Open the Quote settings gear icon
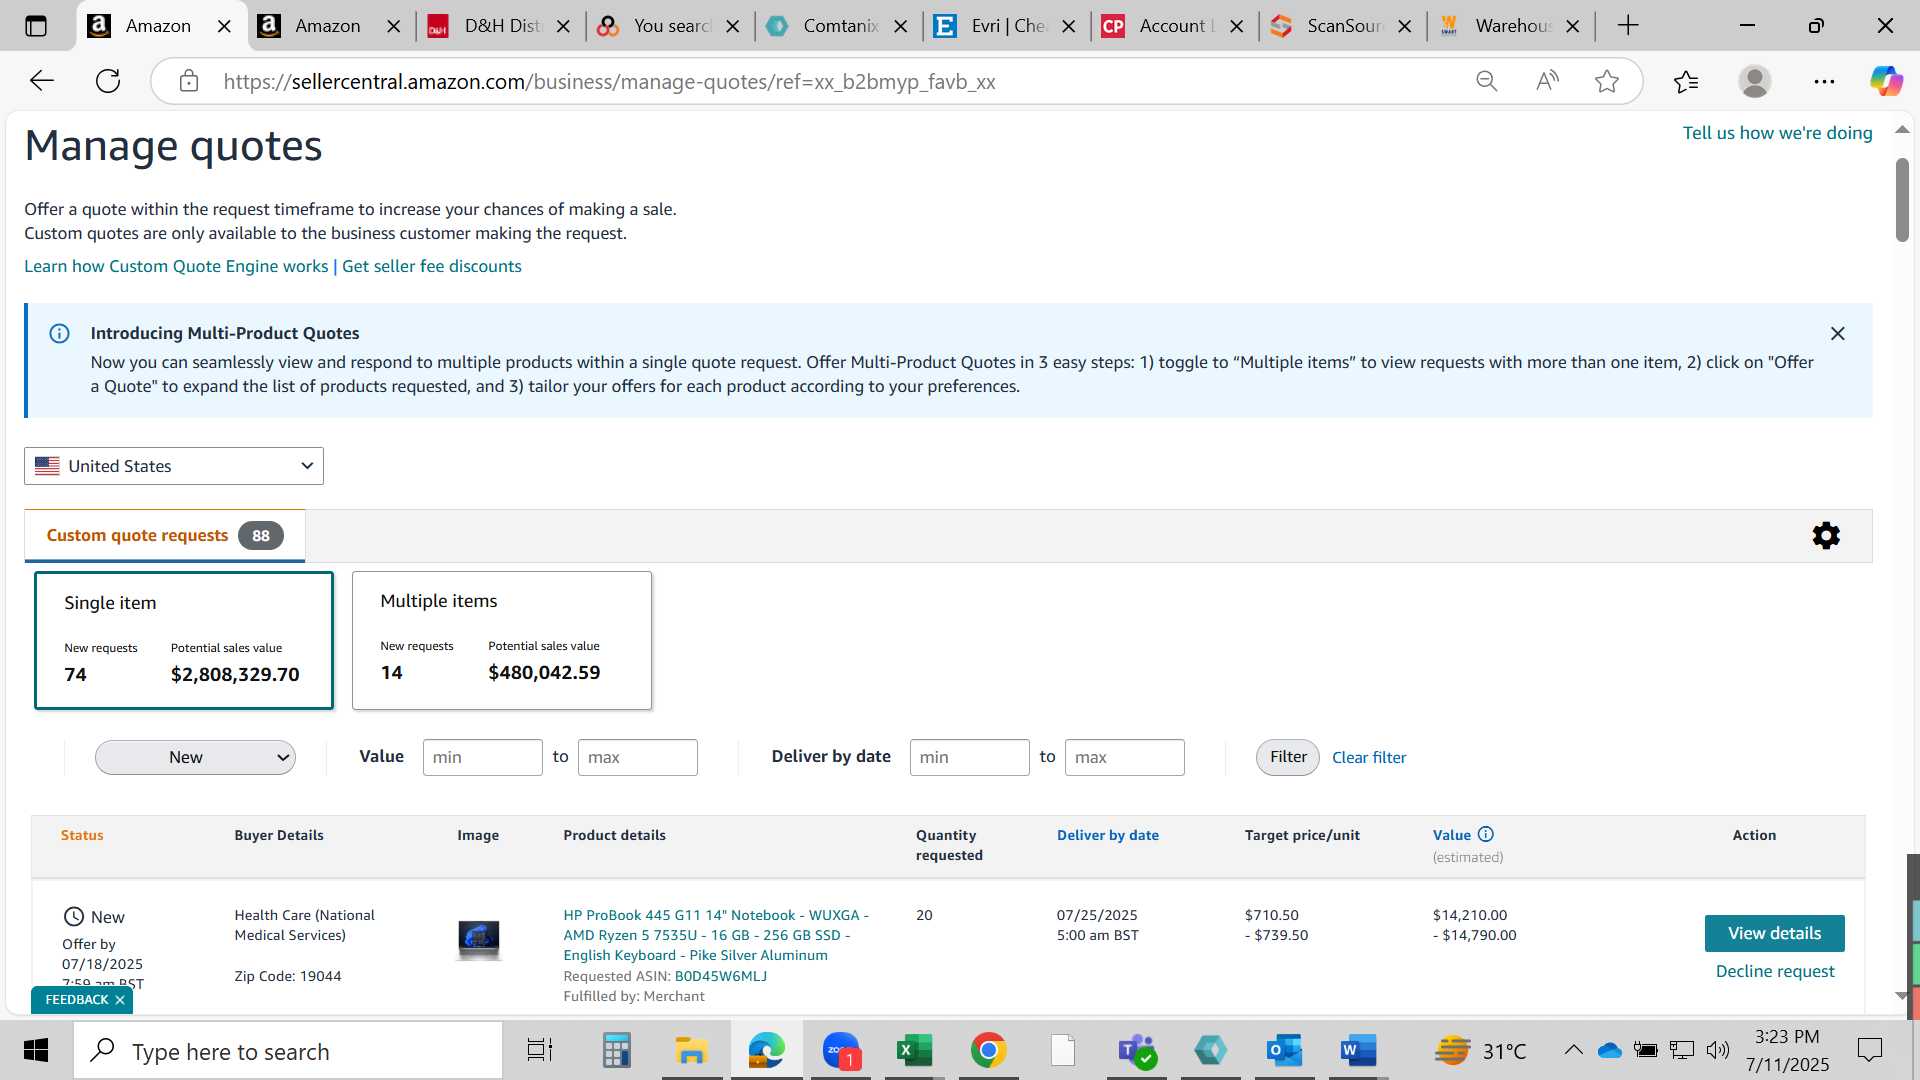The height and width of the screenshot is (1080, 1920). click(1826, 535)
